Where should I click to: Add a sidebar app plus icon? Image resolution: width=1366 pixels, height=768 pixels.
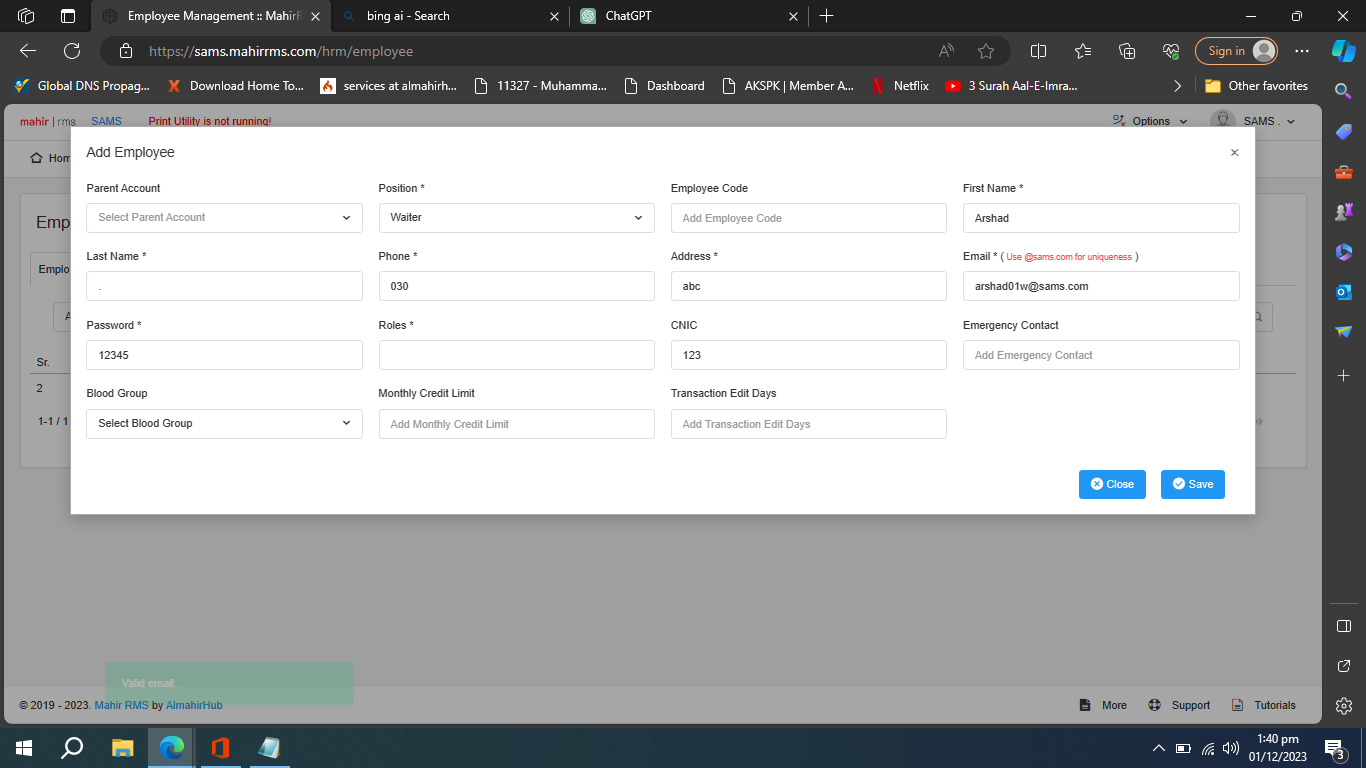(1344, 375)
